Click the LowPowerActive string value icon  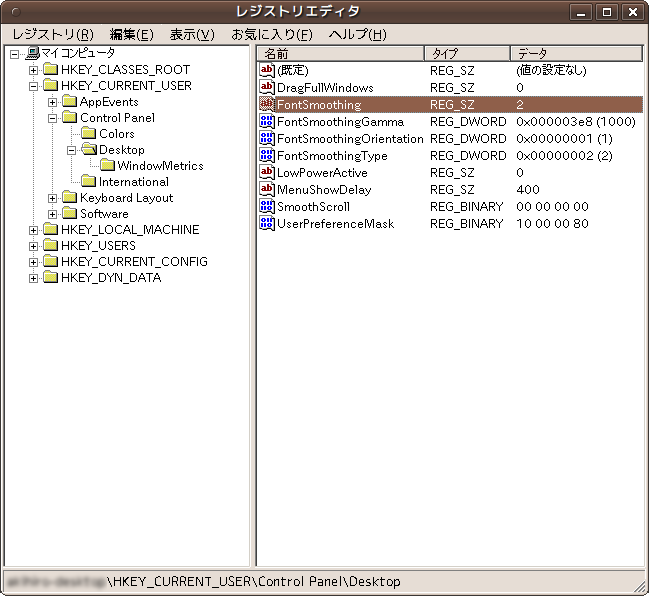[x=267, y=172]
